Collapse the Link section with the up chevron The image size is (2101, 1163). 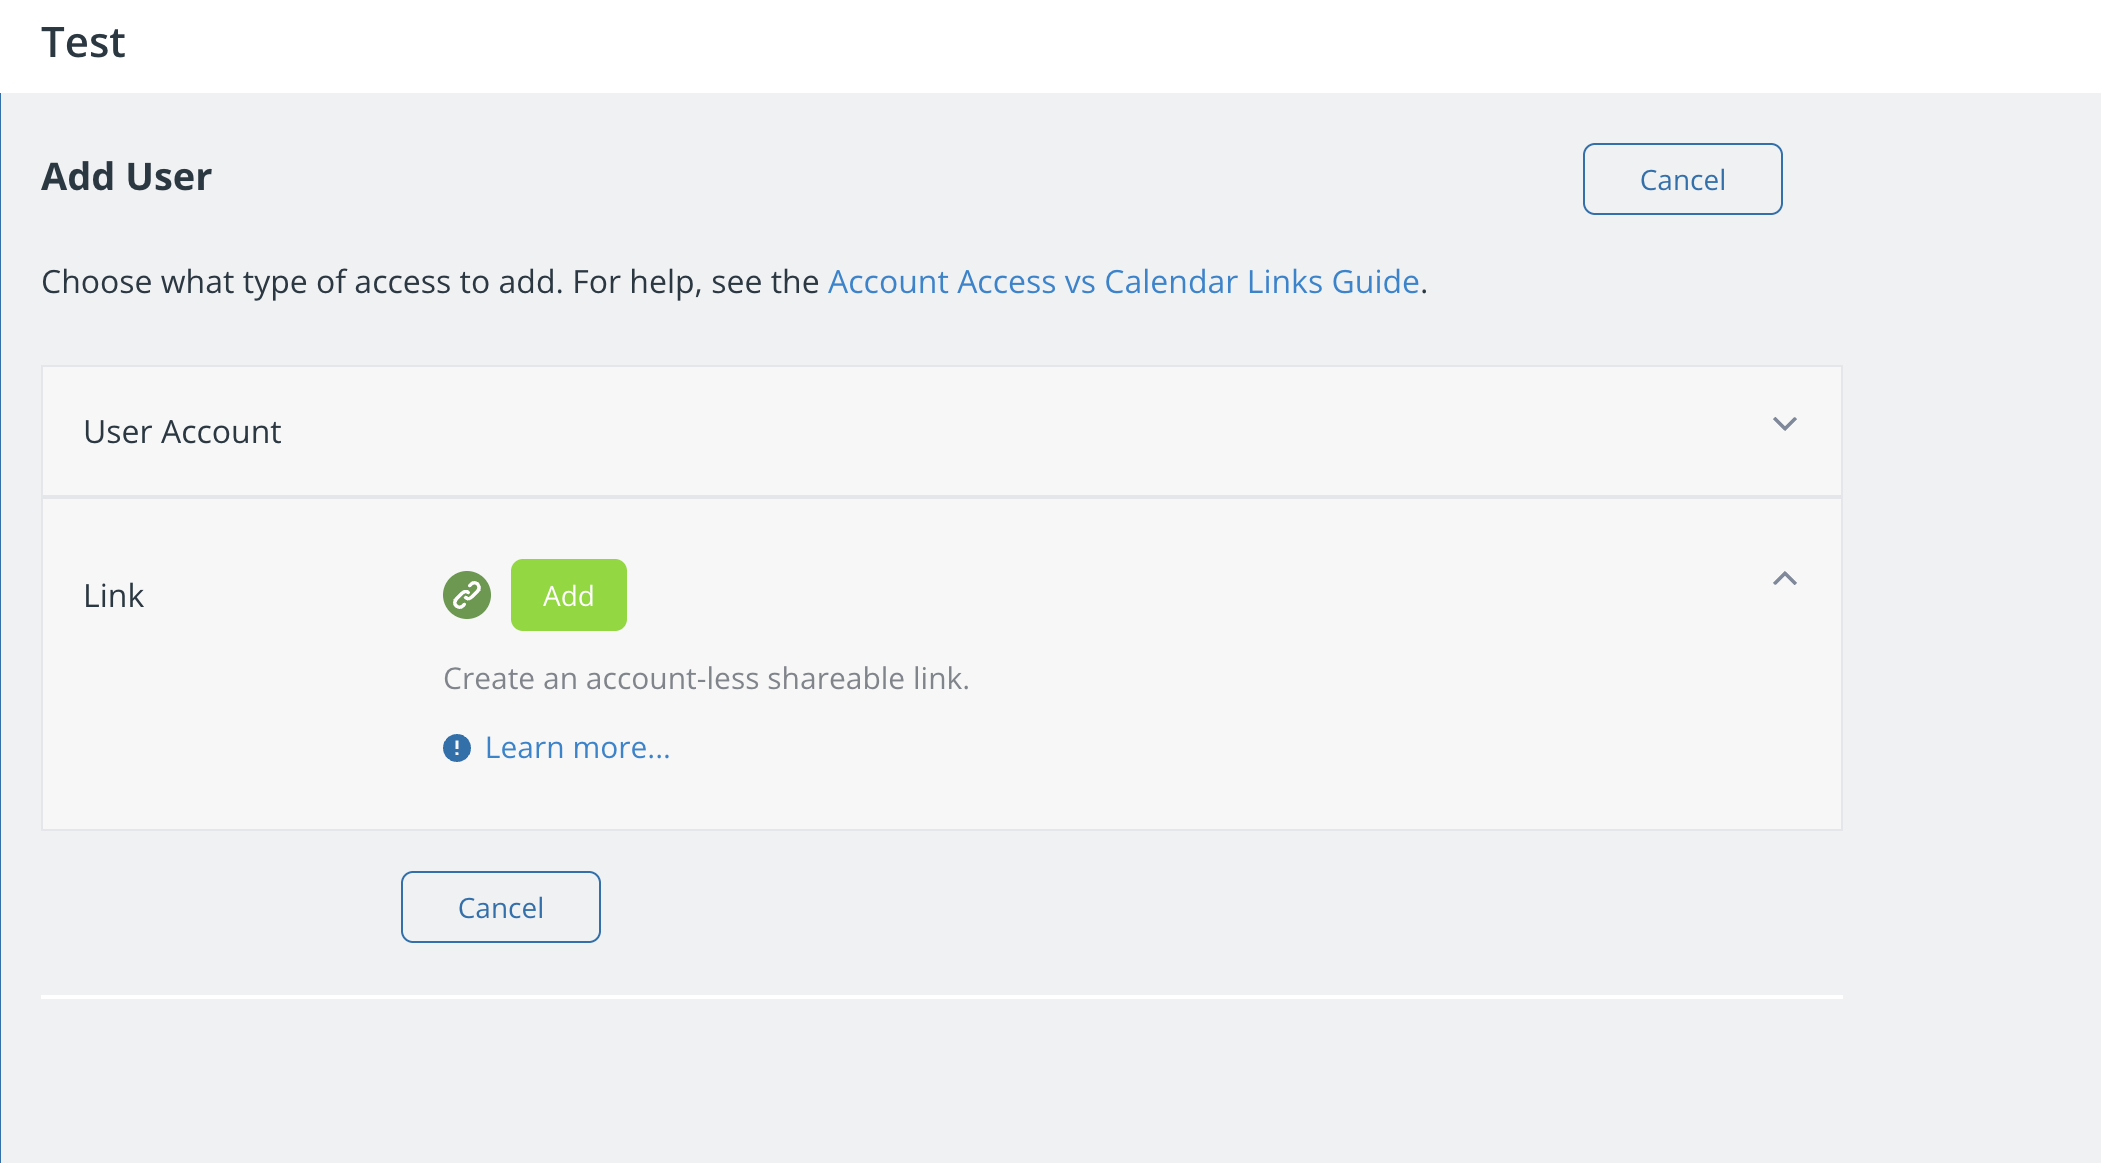1785,579
